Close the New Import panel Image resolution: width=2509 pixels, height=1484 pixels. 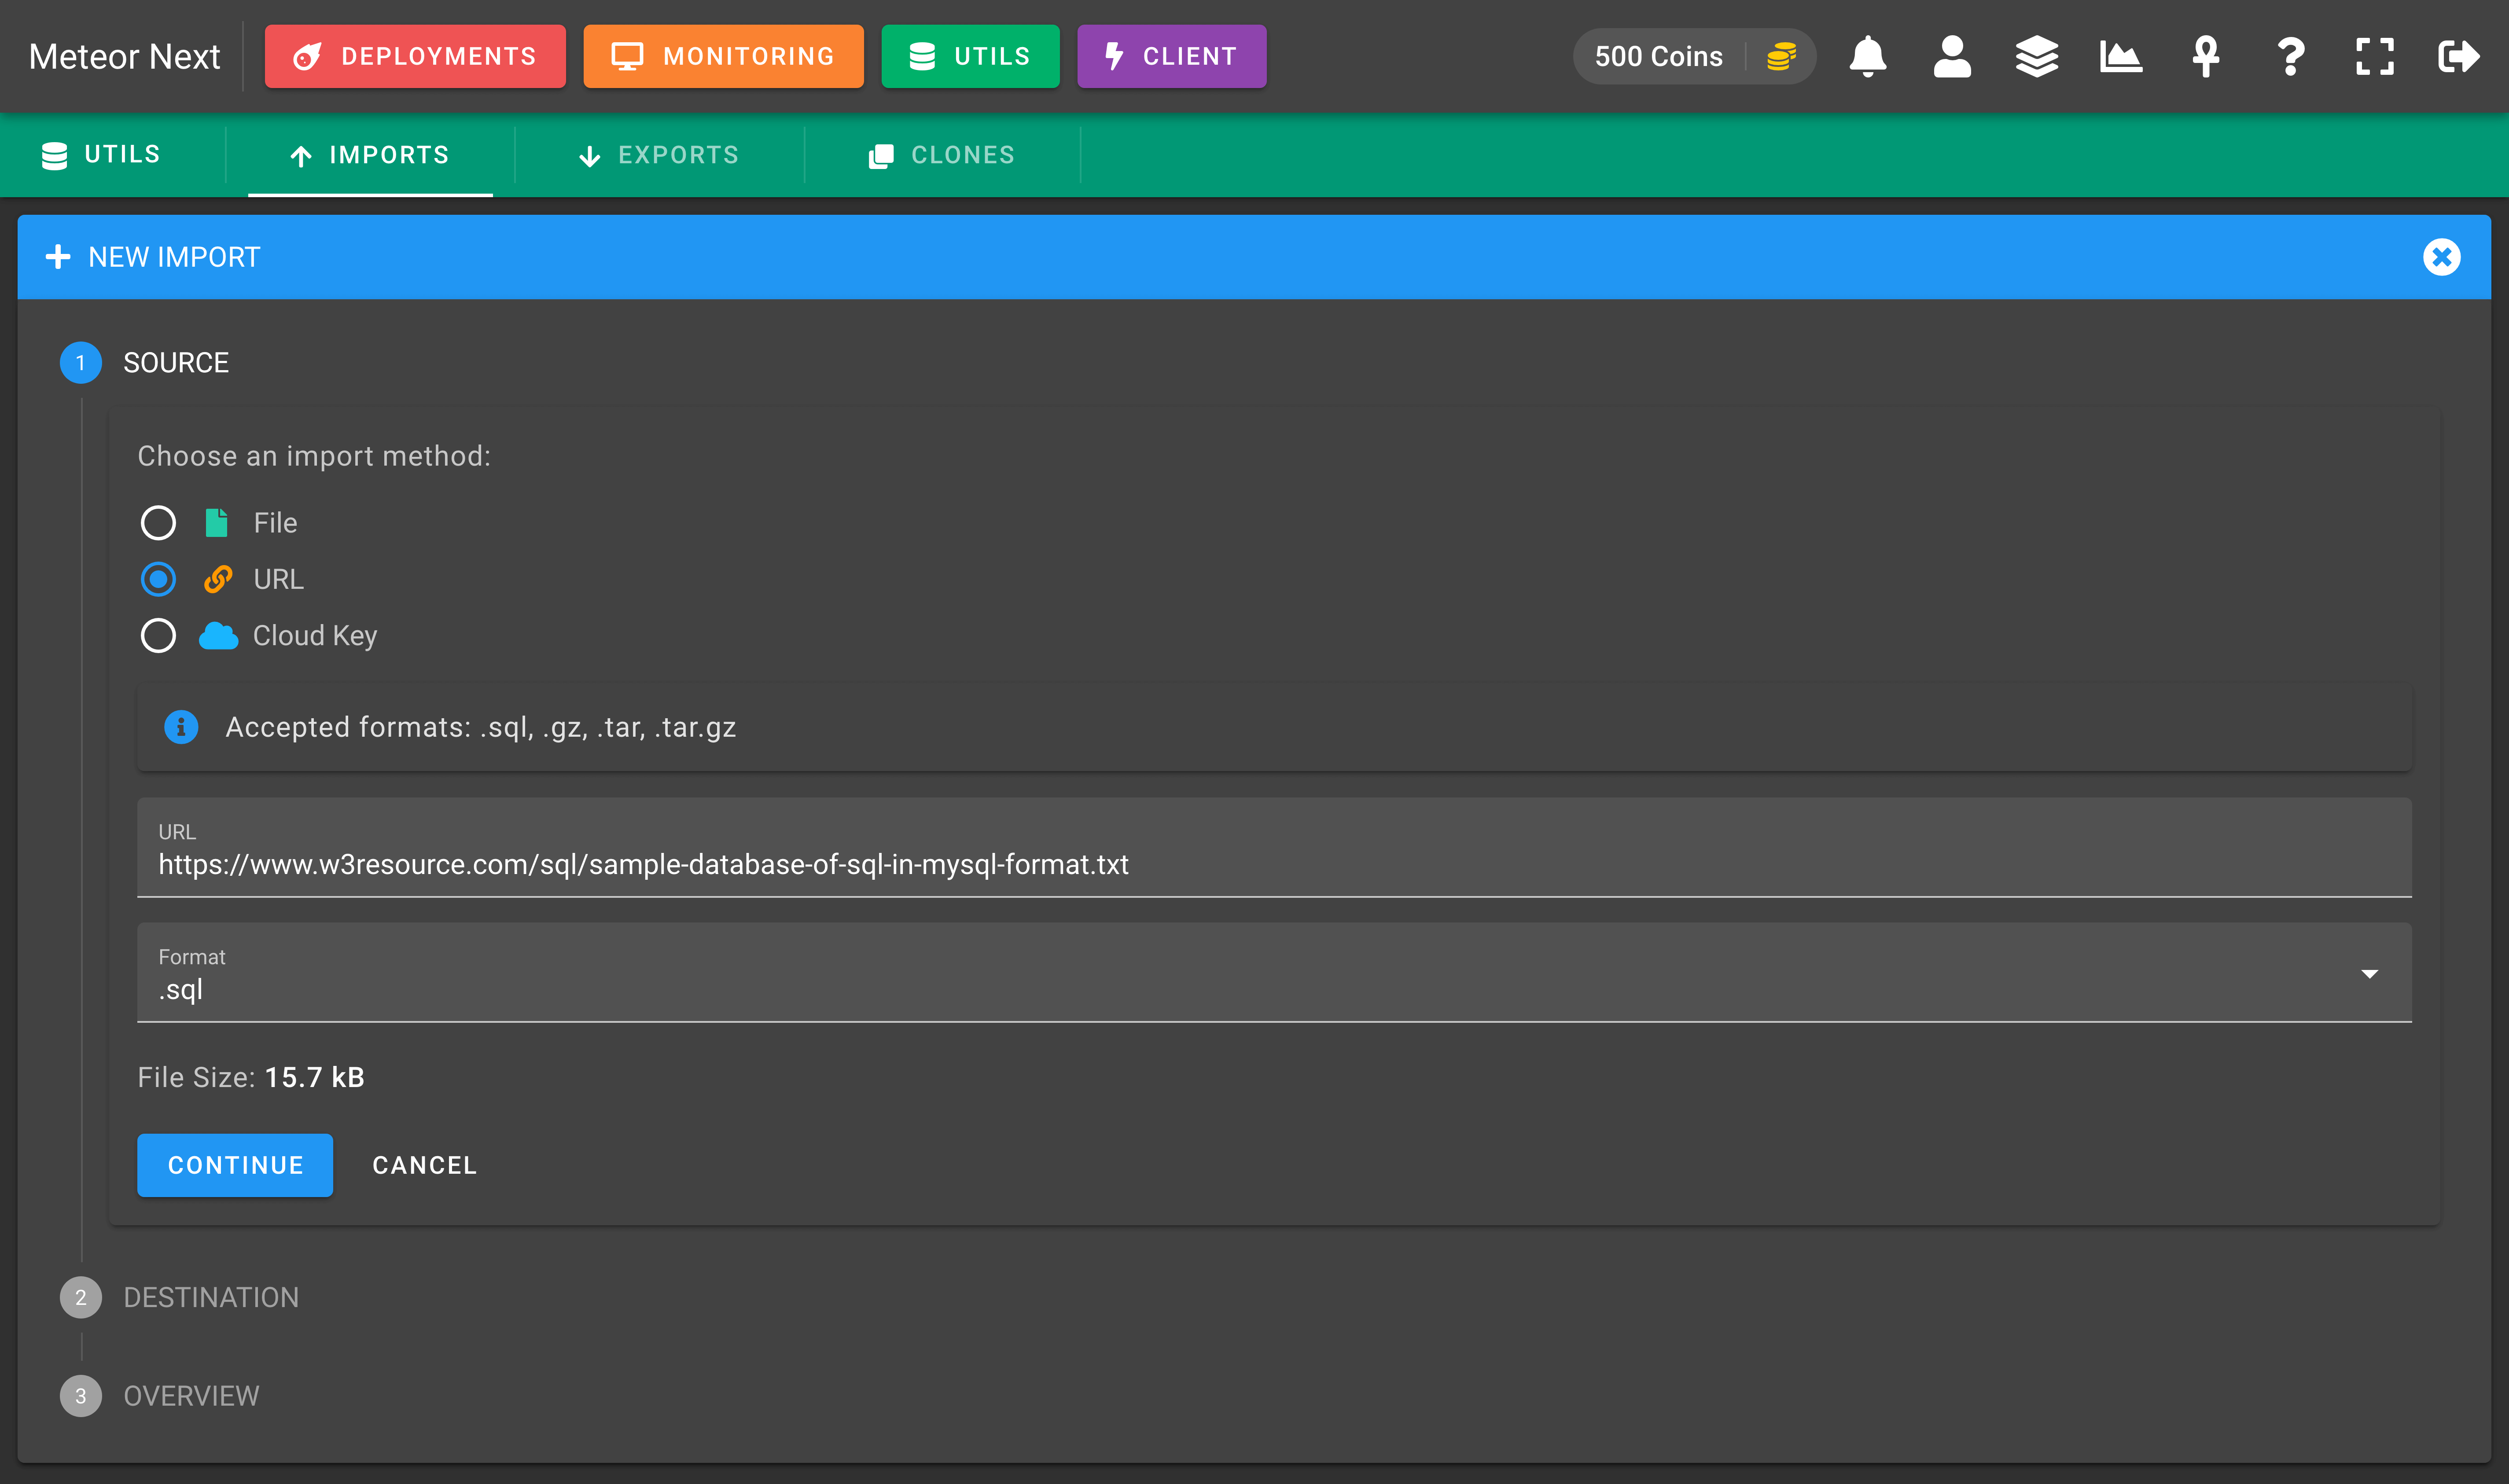[x=2441, y=257]
